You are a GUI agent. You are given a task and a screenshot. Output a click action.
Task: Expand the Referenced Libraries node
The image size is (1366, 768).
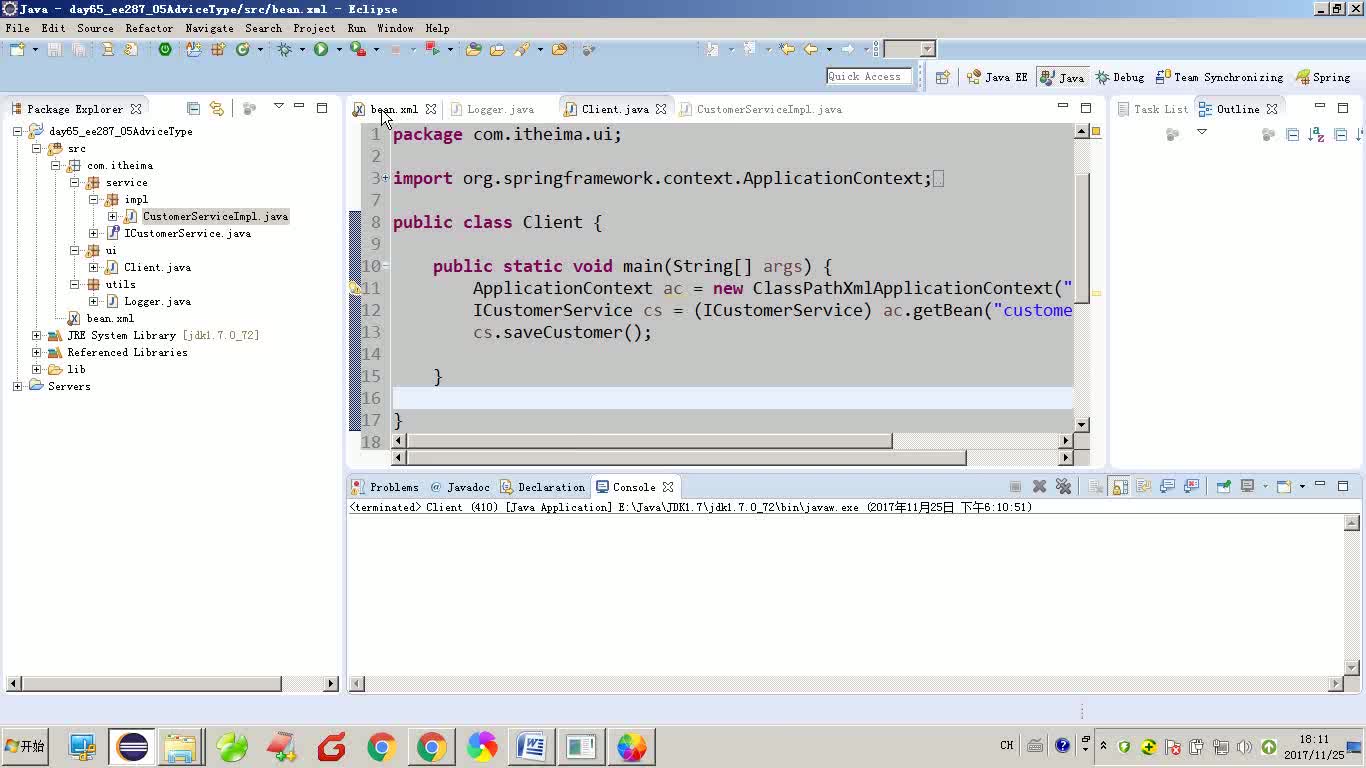pyautogui.click(x=37, y=352)
